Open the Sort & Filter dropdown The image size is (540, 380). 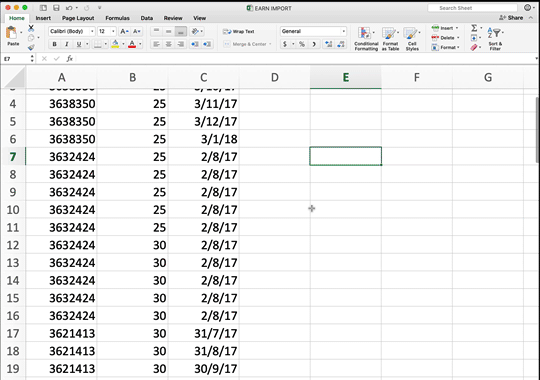tap(495, 39)
